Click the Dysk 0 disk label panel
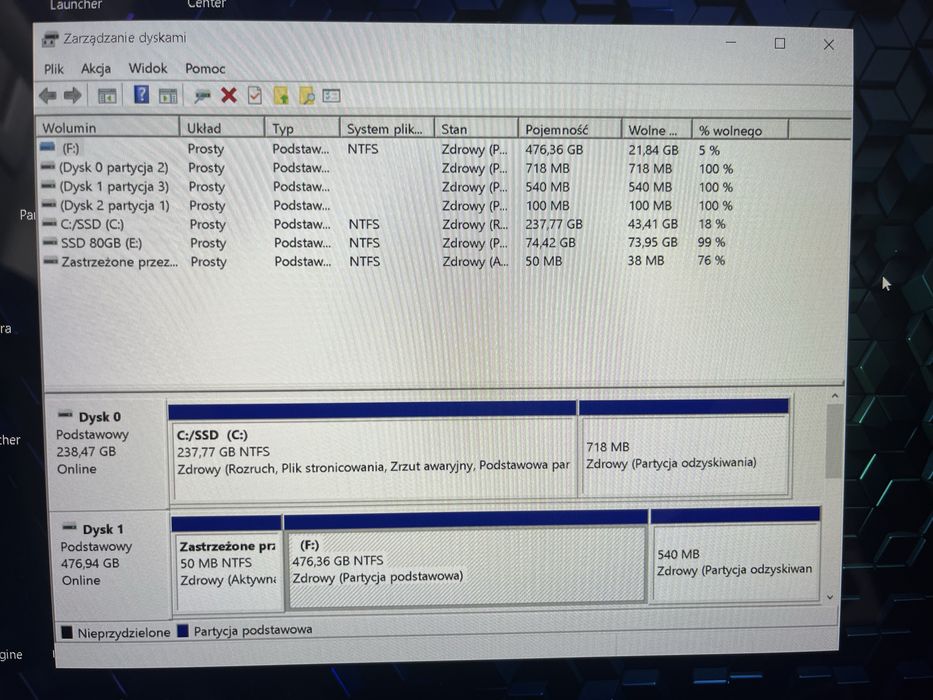Viewport: 933px width, 700px height. (107, 450)
